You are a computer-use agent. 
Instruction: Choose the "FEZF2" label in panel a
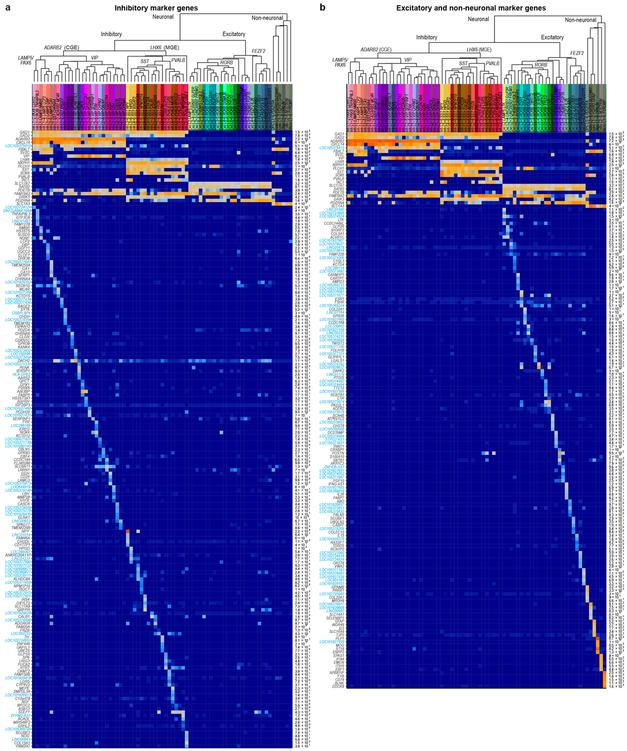259,51
